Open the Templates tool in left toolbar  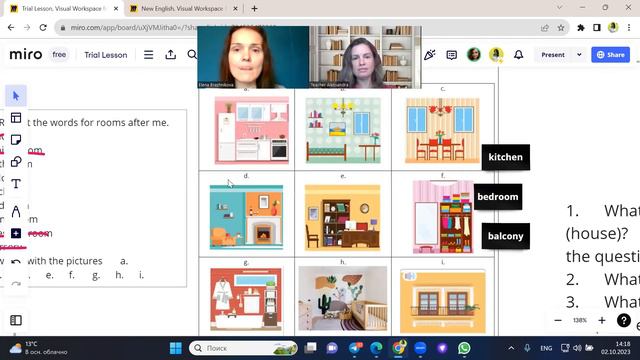[x=16, y=118]
